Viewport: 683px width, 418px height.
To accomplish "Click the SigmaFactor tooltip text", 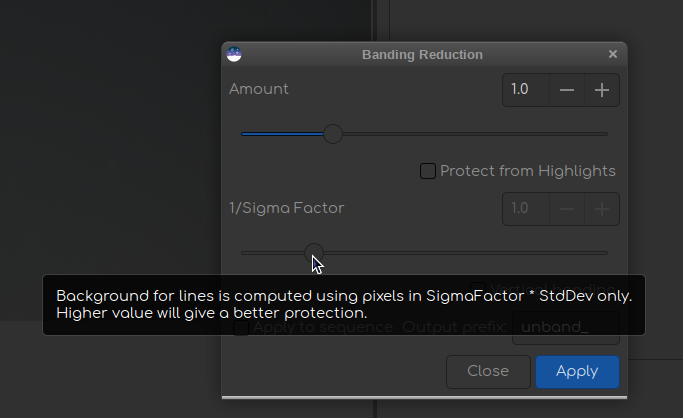I will point(343,305).
